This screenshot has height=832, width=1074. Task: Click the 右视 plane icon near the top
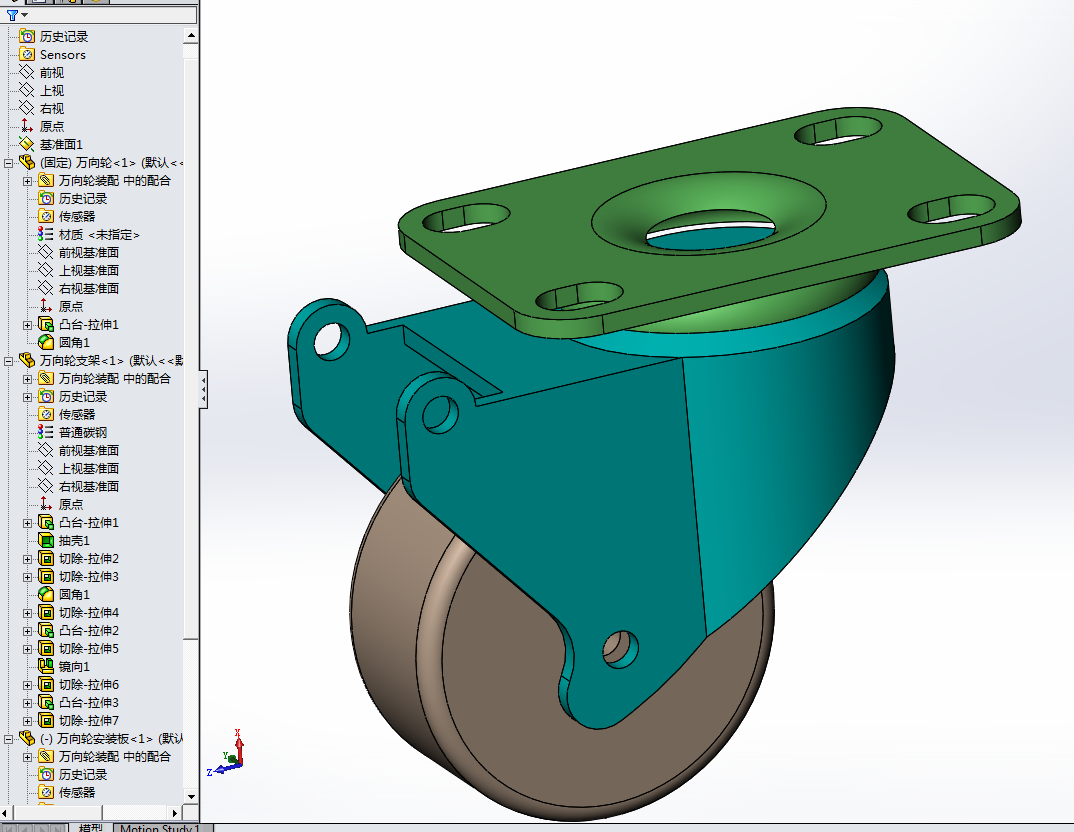[x=27, y=109]
